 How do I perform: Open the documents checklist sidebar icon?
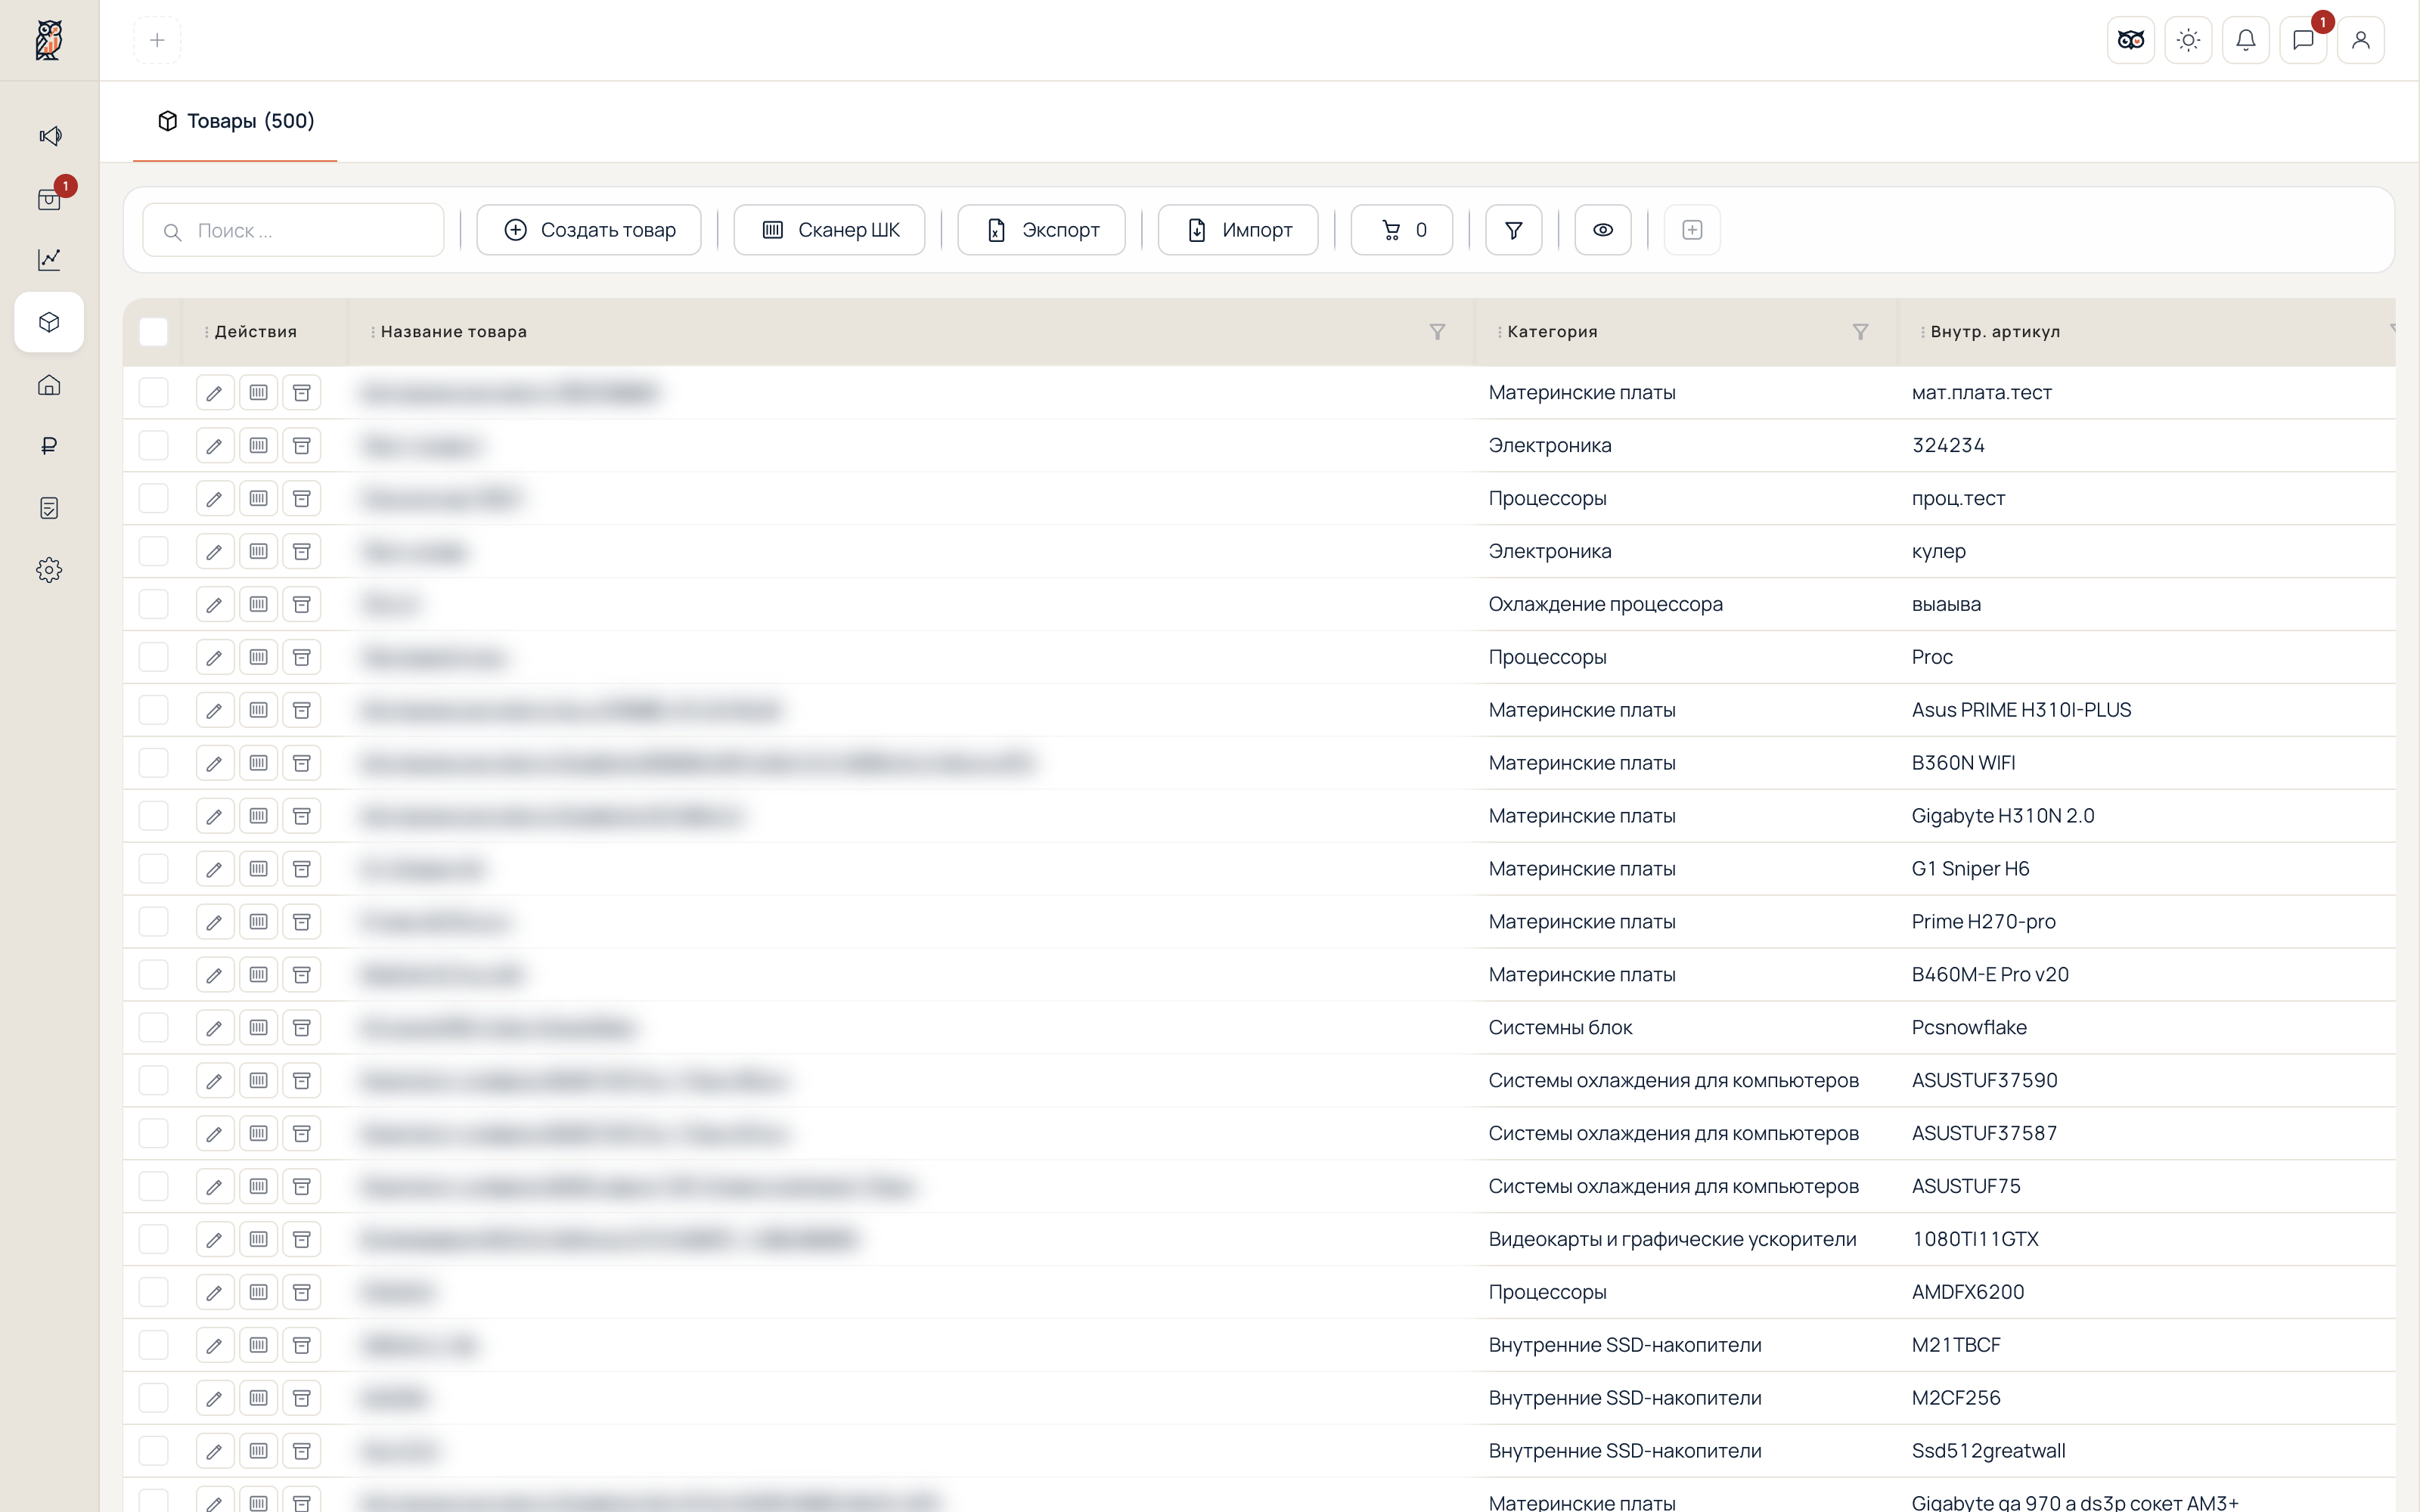[49, 508]
